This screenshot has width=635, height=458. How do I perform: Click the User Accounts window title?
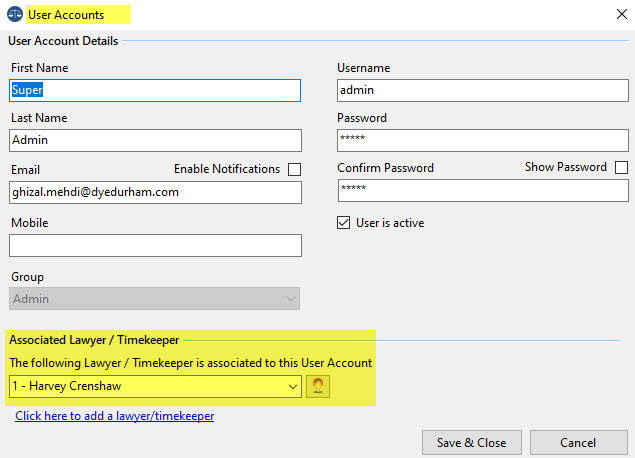coord(66,15)
